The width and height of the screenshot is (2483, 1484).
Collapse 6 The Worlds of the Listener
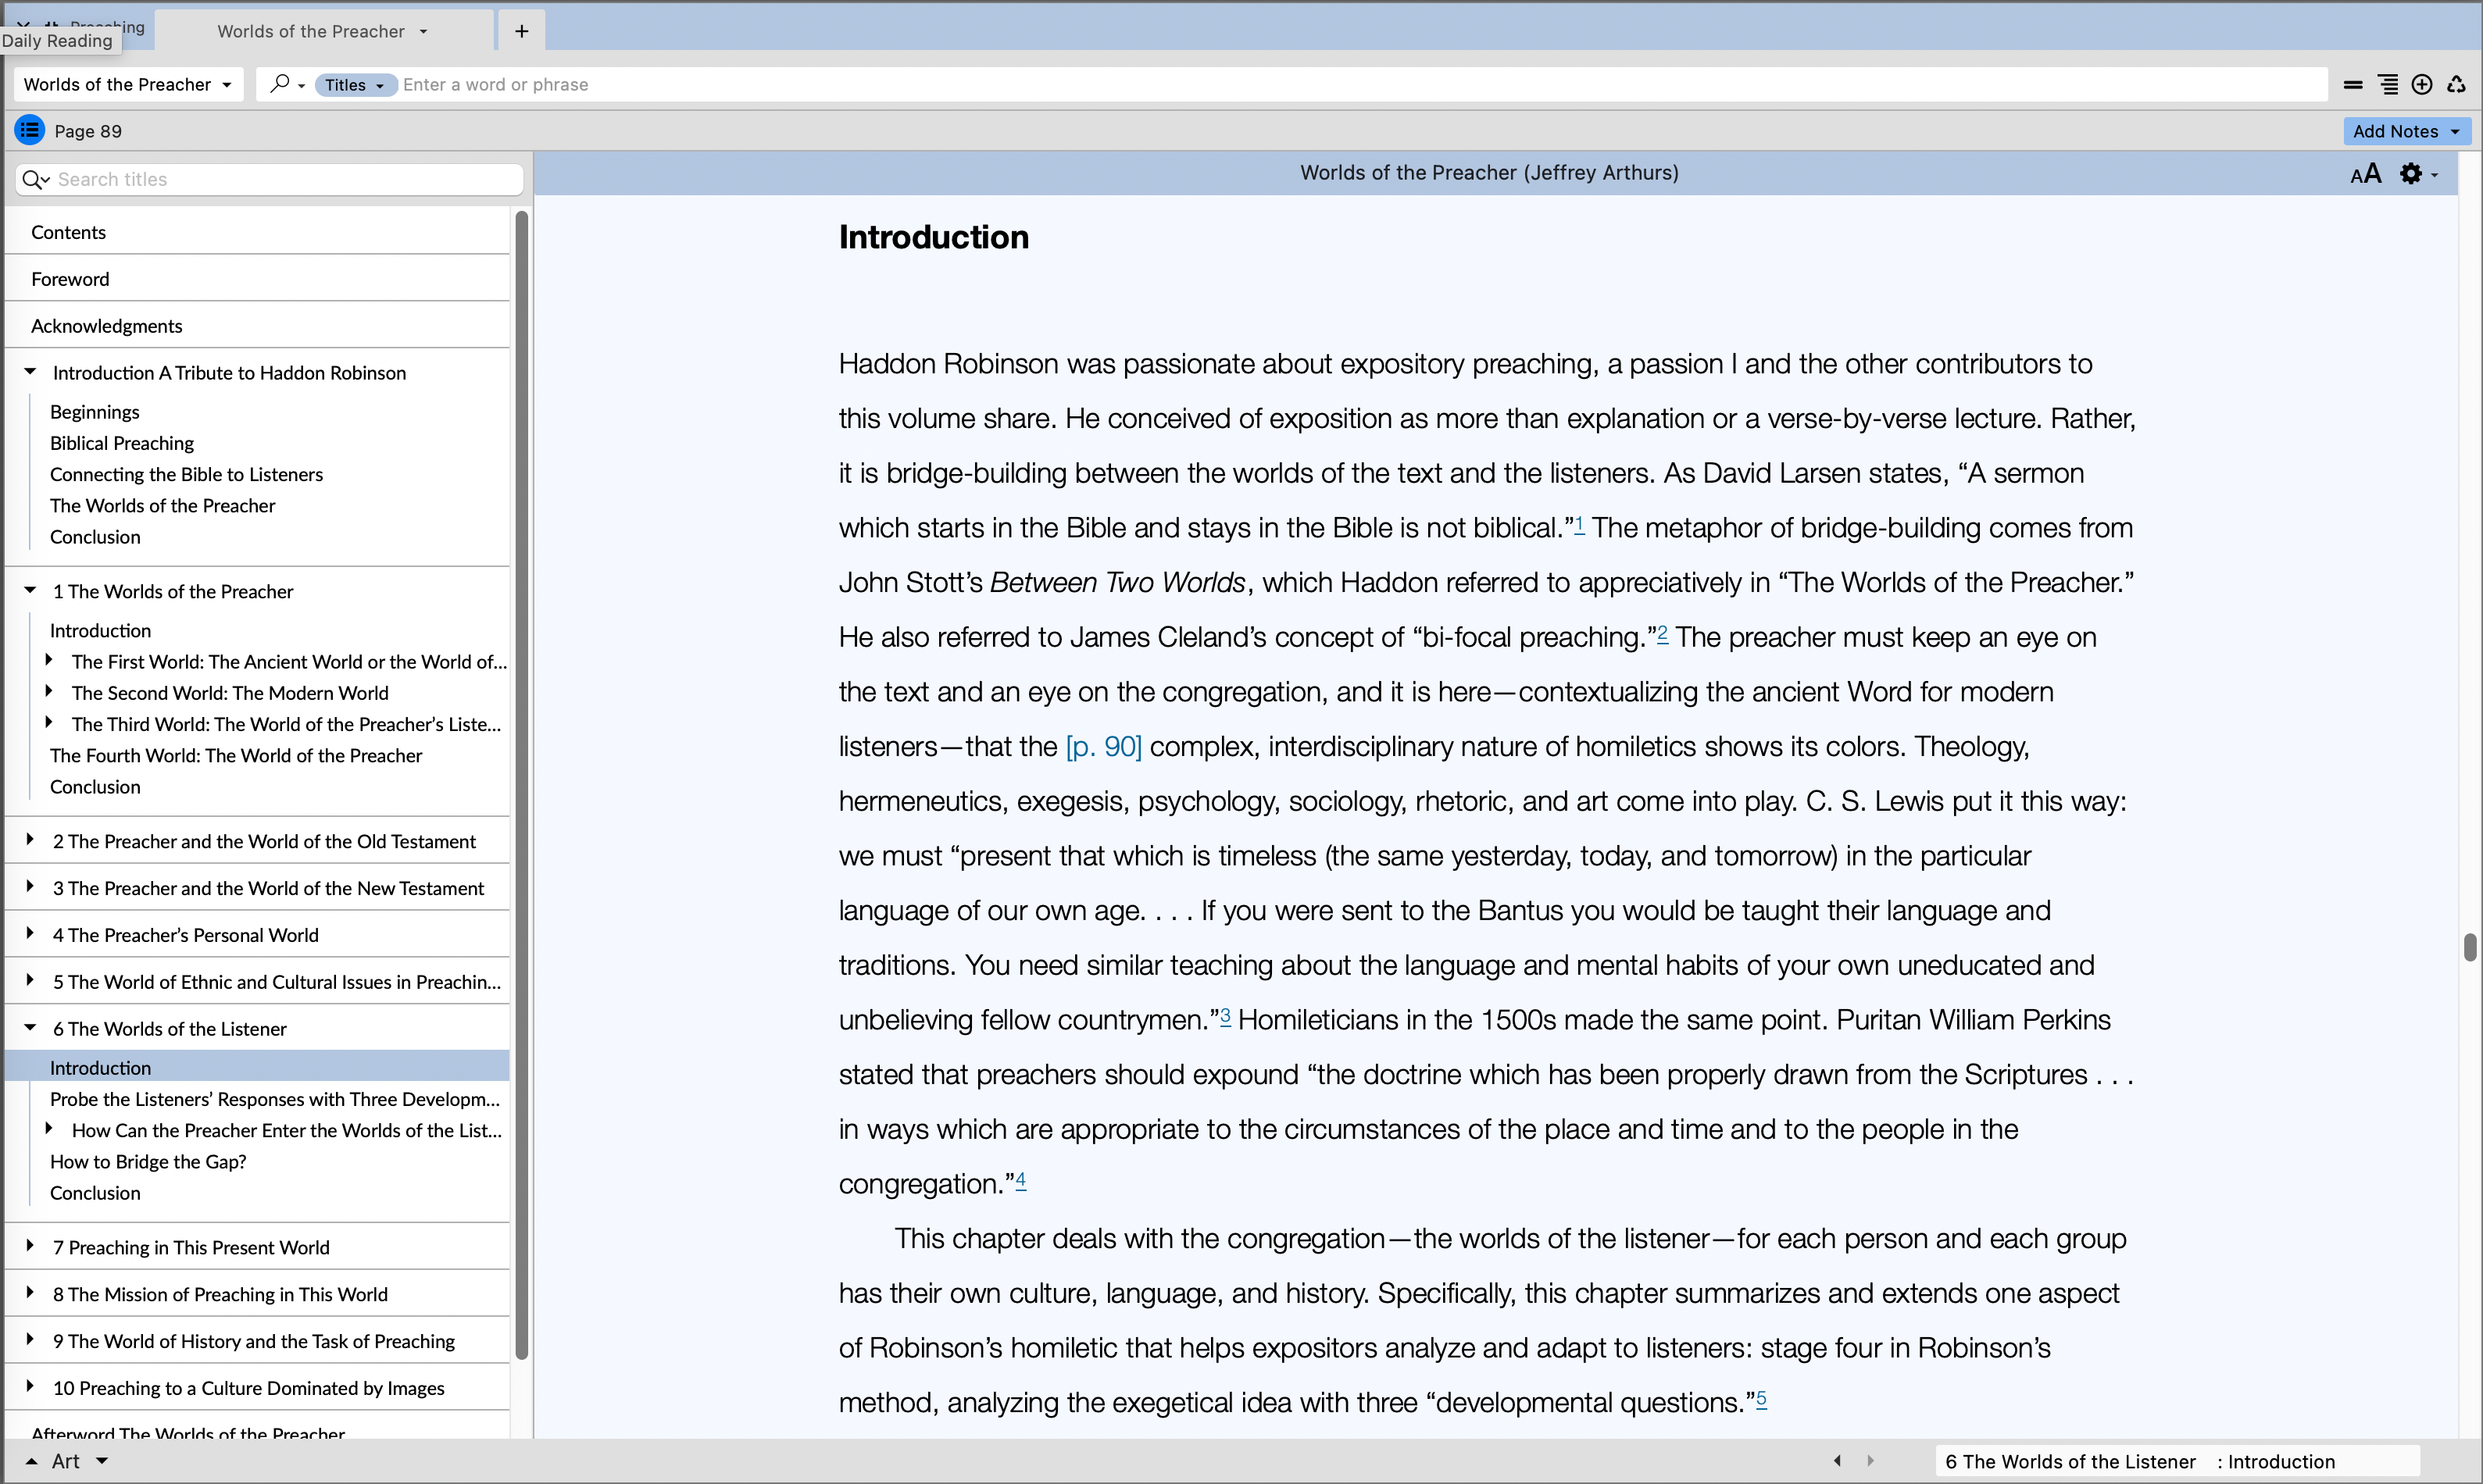(30, 1027)
